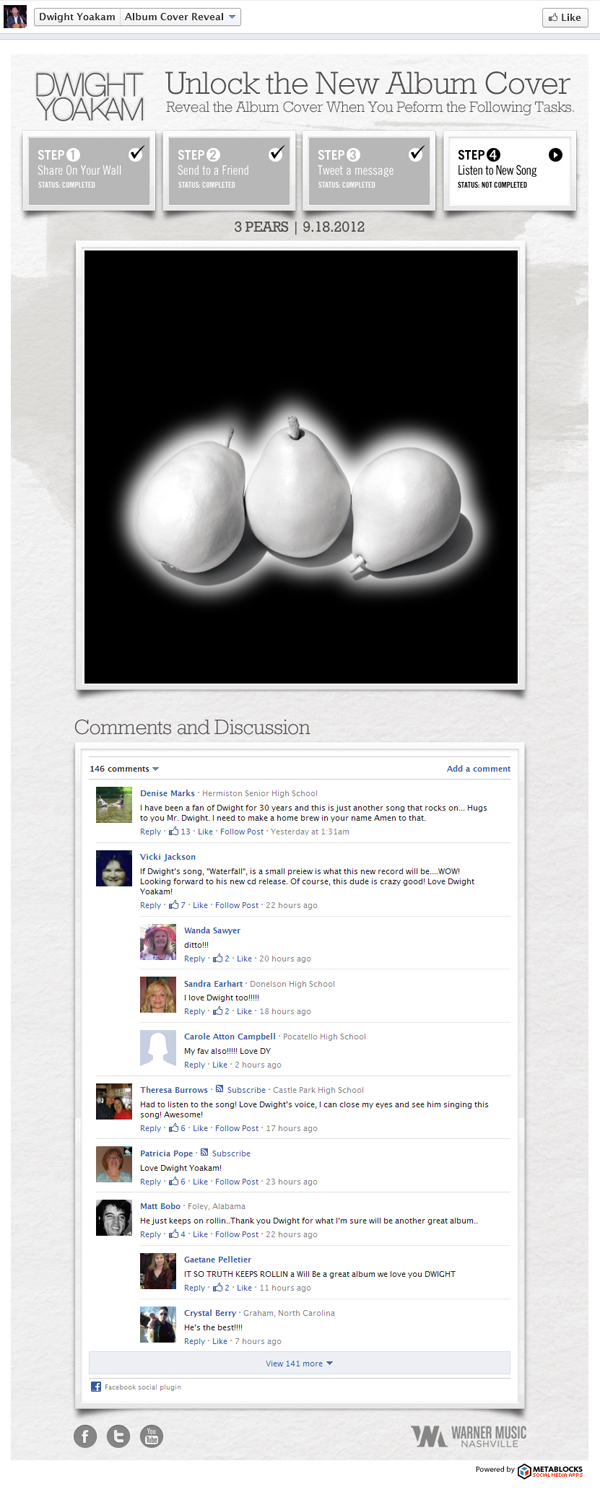Click Dwight Yoakam page name button
600x1492 pixels.
coord(77,17)
